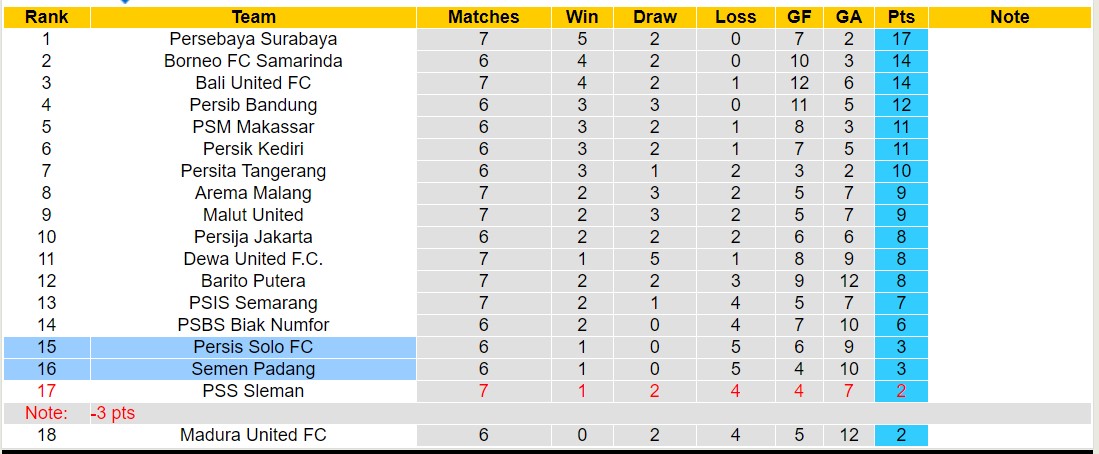Open the PSS Sleman team link
This screenshot has height=454, width=1099.
(253, 391)
